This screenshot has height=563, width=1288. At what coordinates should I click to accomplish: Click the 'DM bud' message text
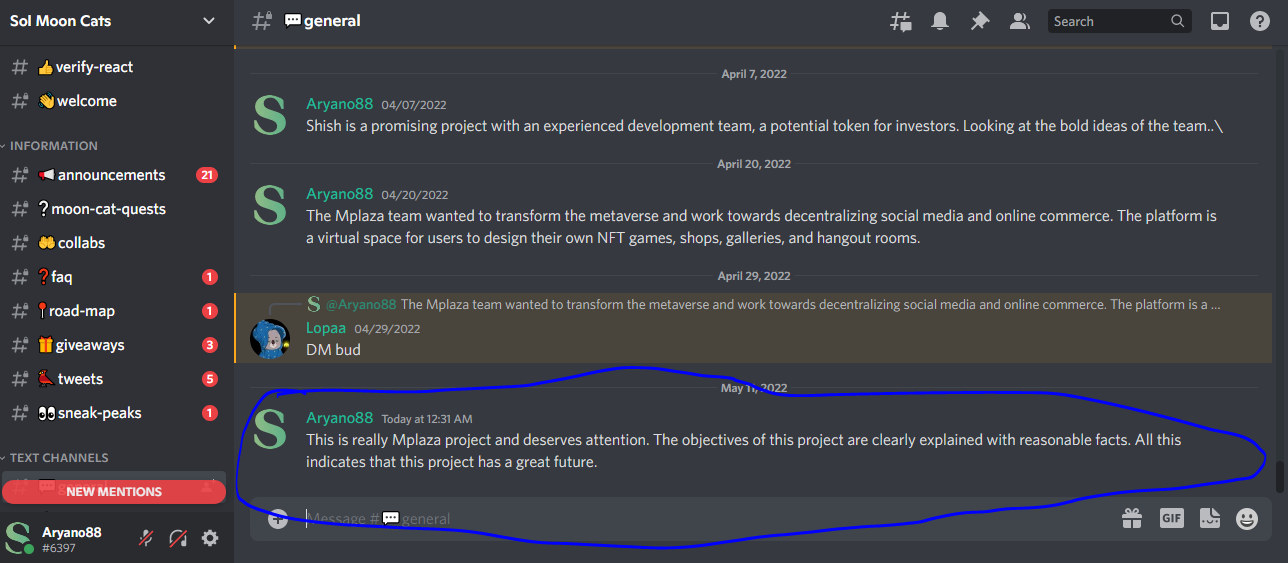pyautogui.click(x=333, y=350)
